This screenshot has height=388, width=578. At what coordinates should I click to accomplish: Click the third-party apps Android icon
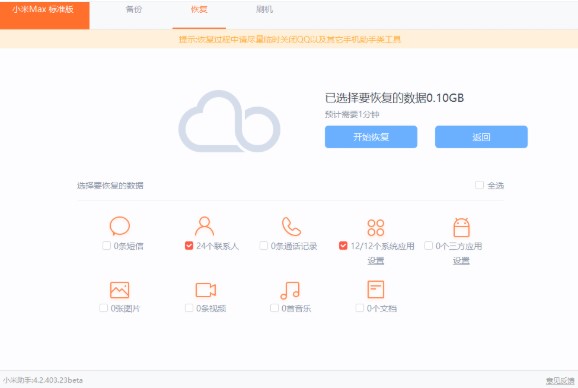click(461, 227)
